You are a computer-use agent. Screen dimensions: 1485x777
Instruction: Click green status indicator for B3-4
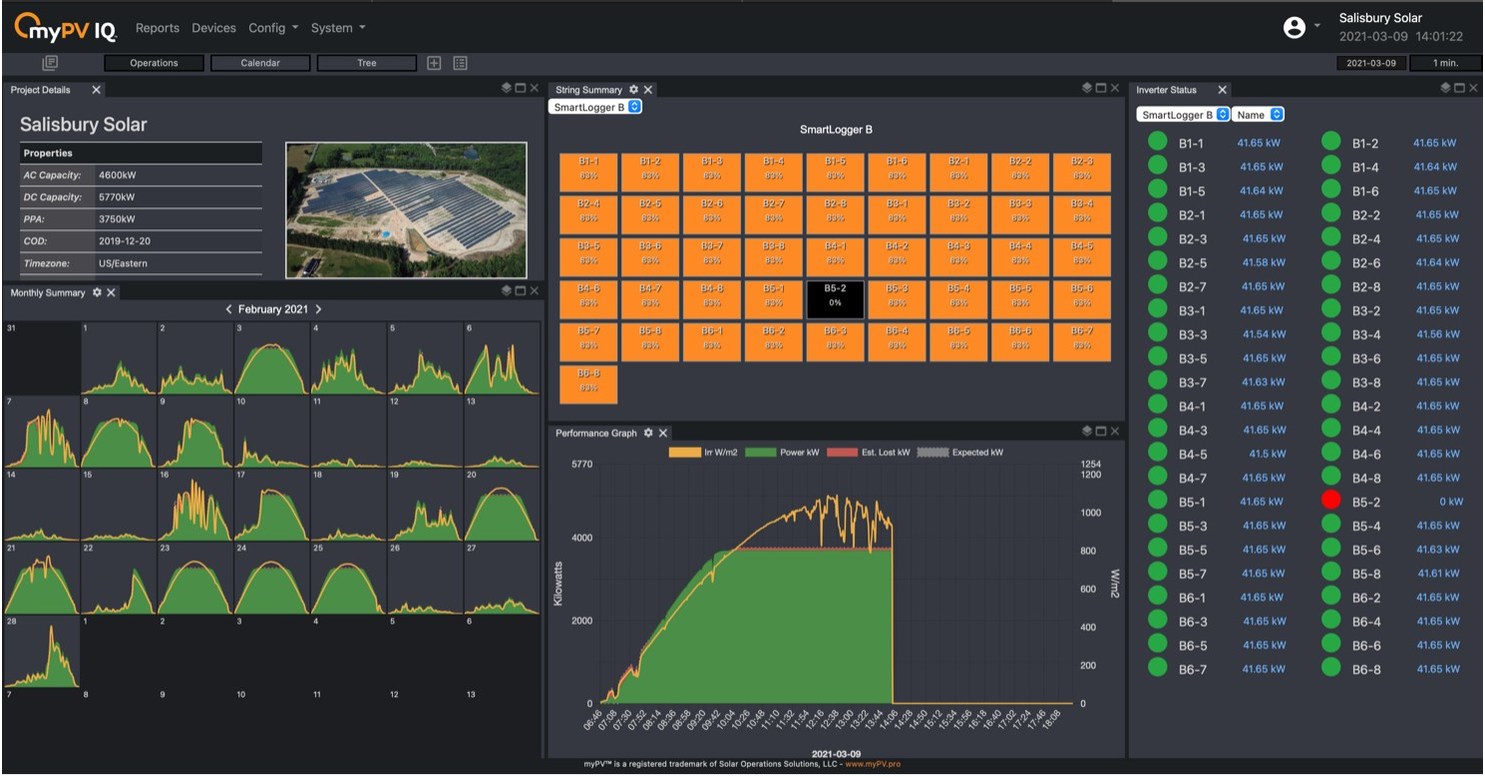[1331, 333]
